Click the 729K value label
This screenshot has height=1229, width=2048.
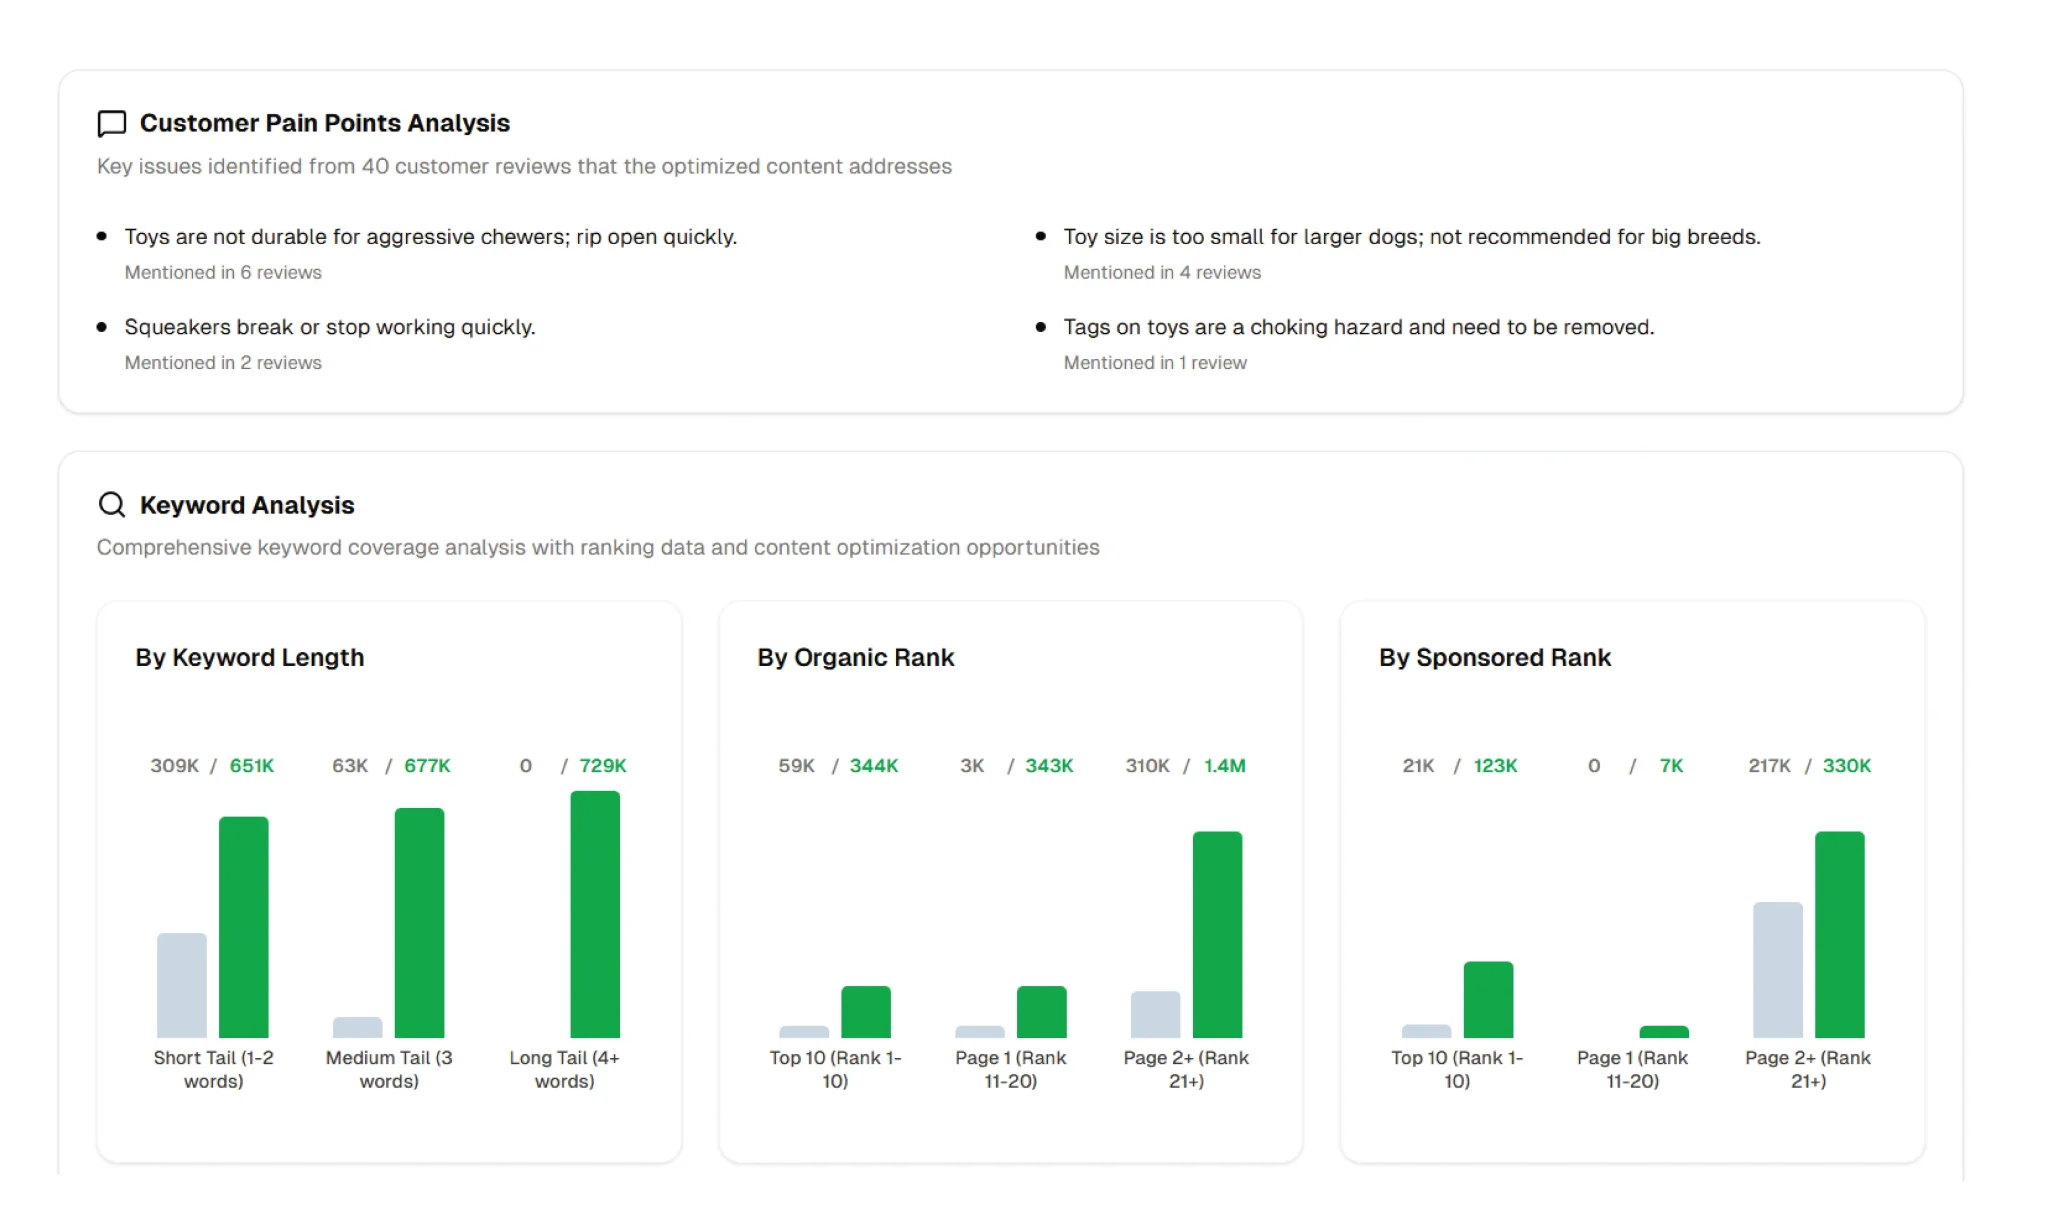point(603,766)
